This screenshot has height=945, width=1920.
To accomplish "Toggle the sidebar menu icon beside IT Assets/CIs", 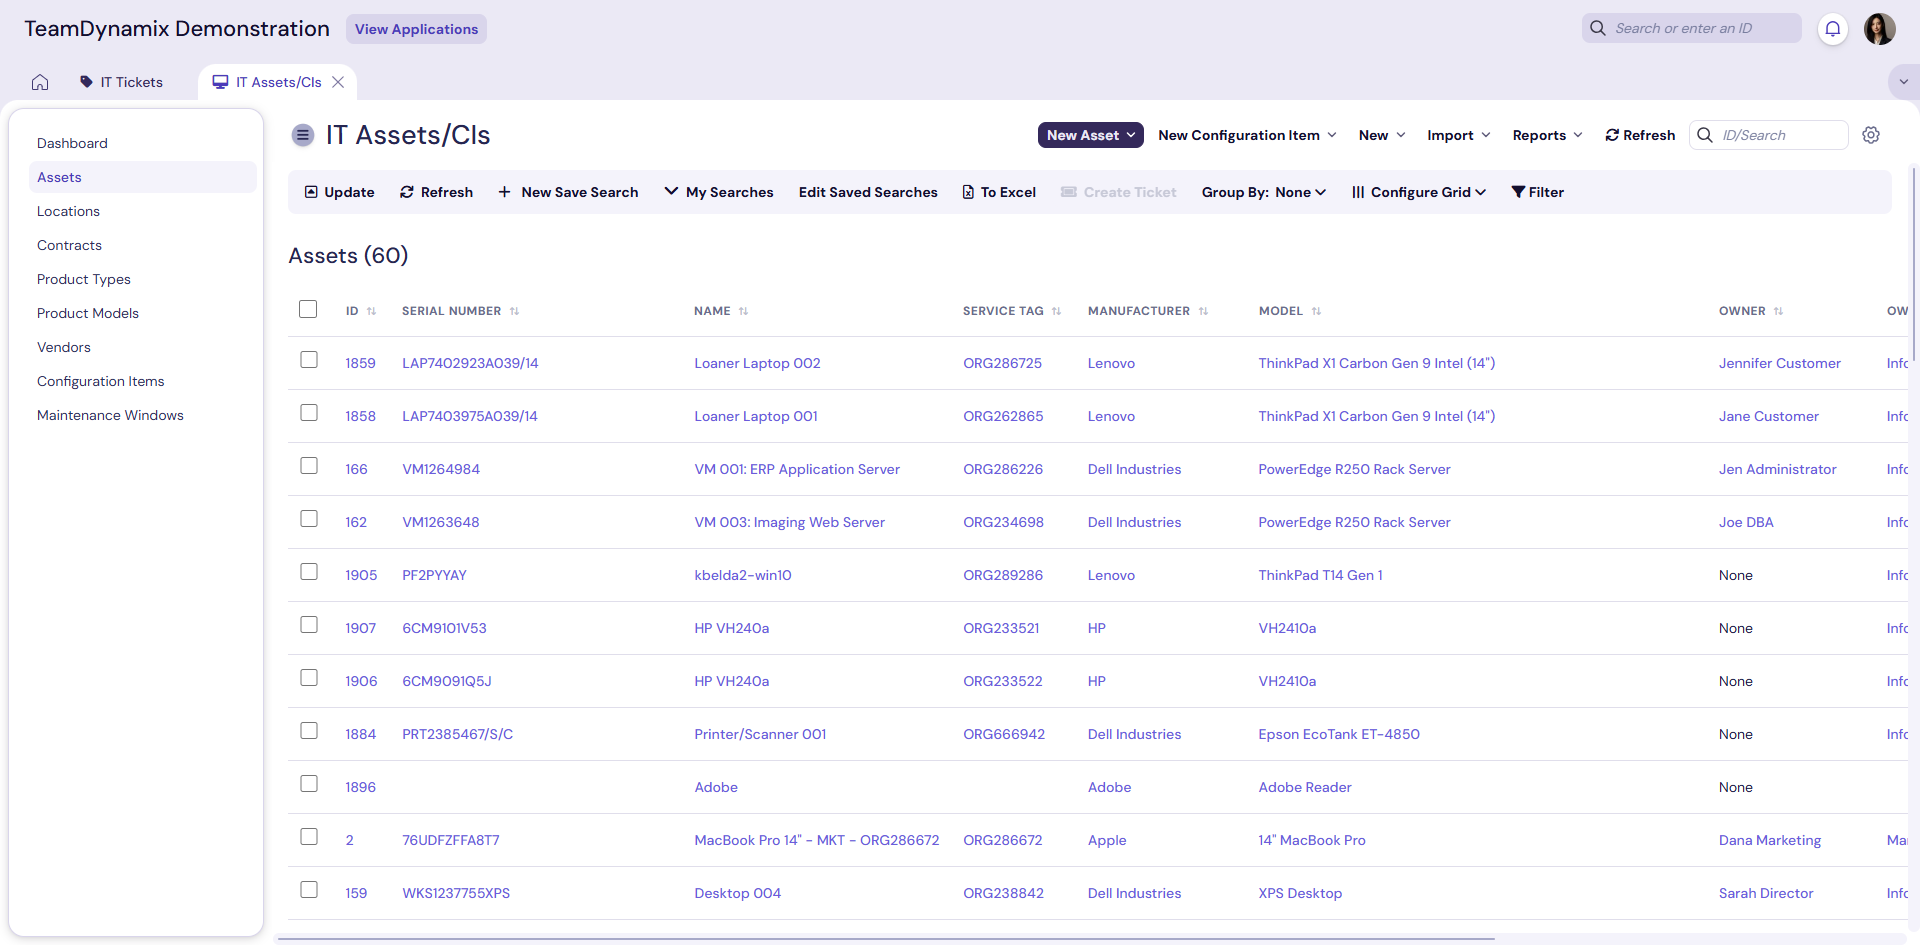I will pos(303,135).
